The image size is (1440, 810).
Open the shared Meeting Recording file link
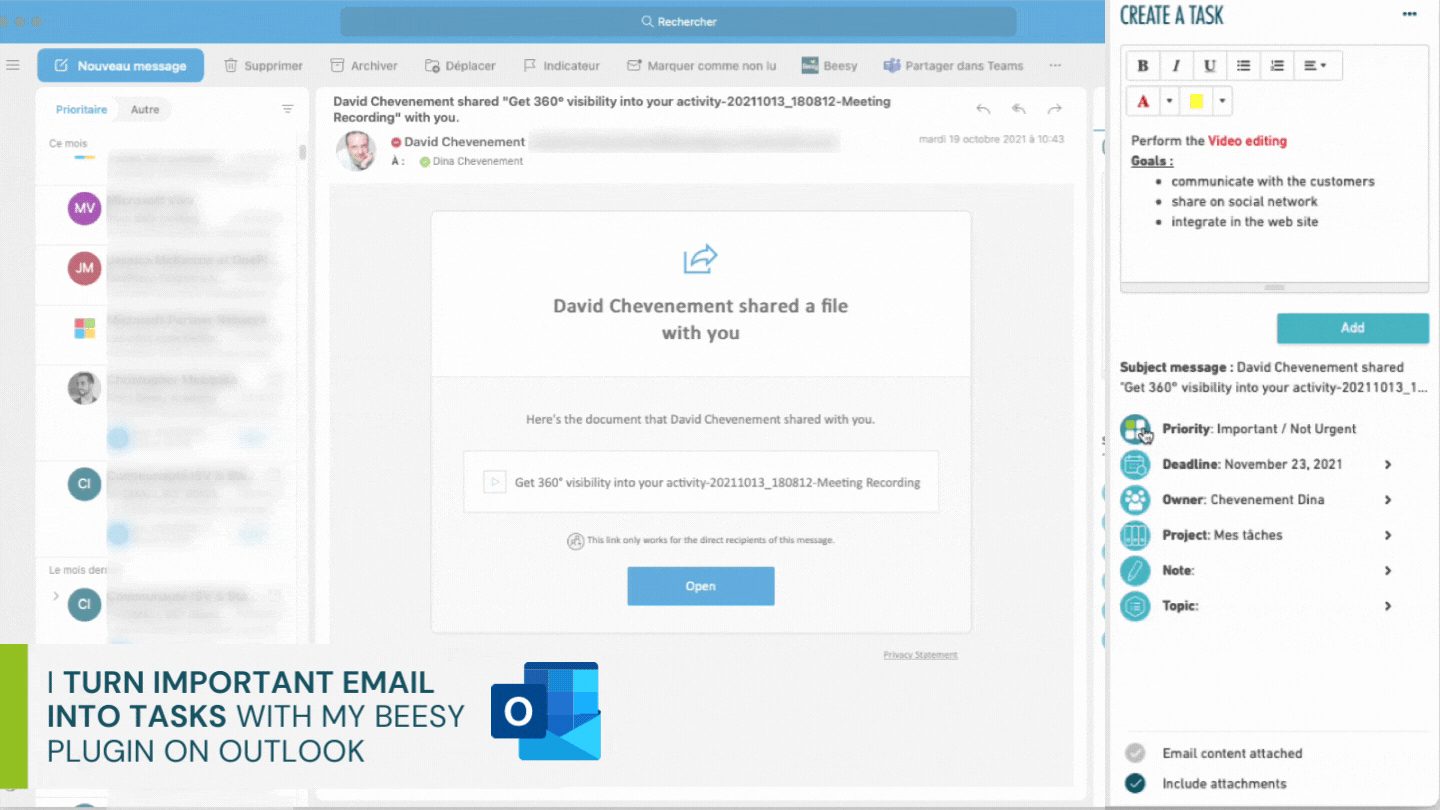pos(701,482)
